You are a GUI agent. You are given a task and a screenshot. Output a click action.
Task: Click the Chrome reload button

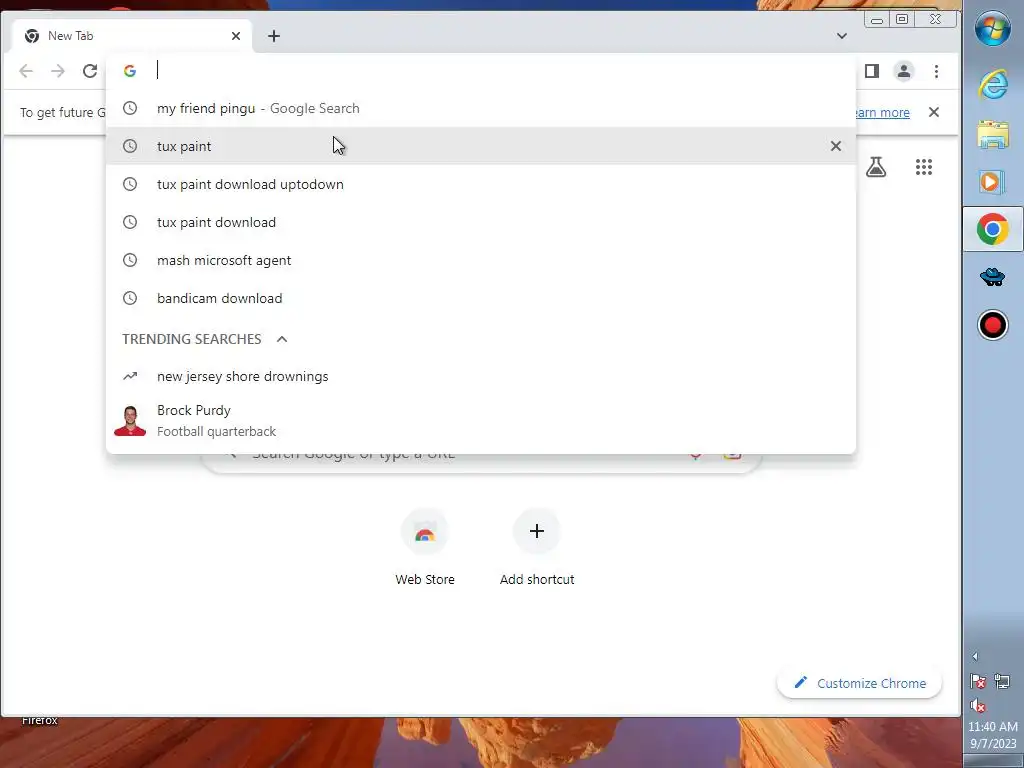click(90, 71)
